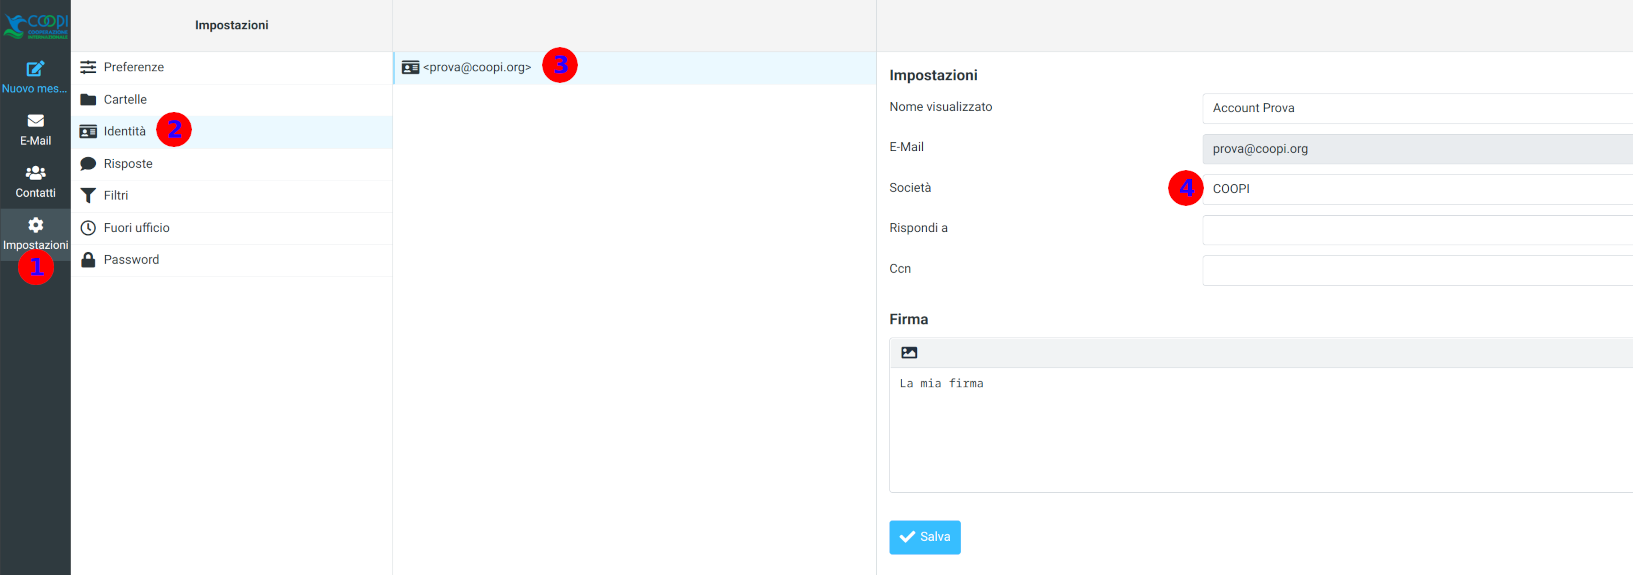Click the Impostazioni gear icon

35,225
